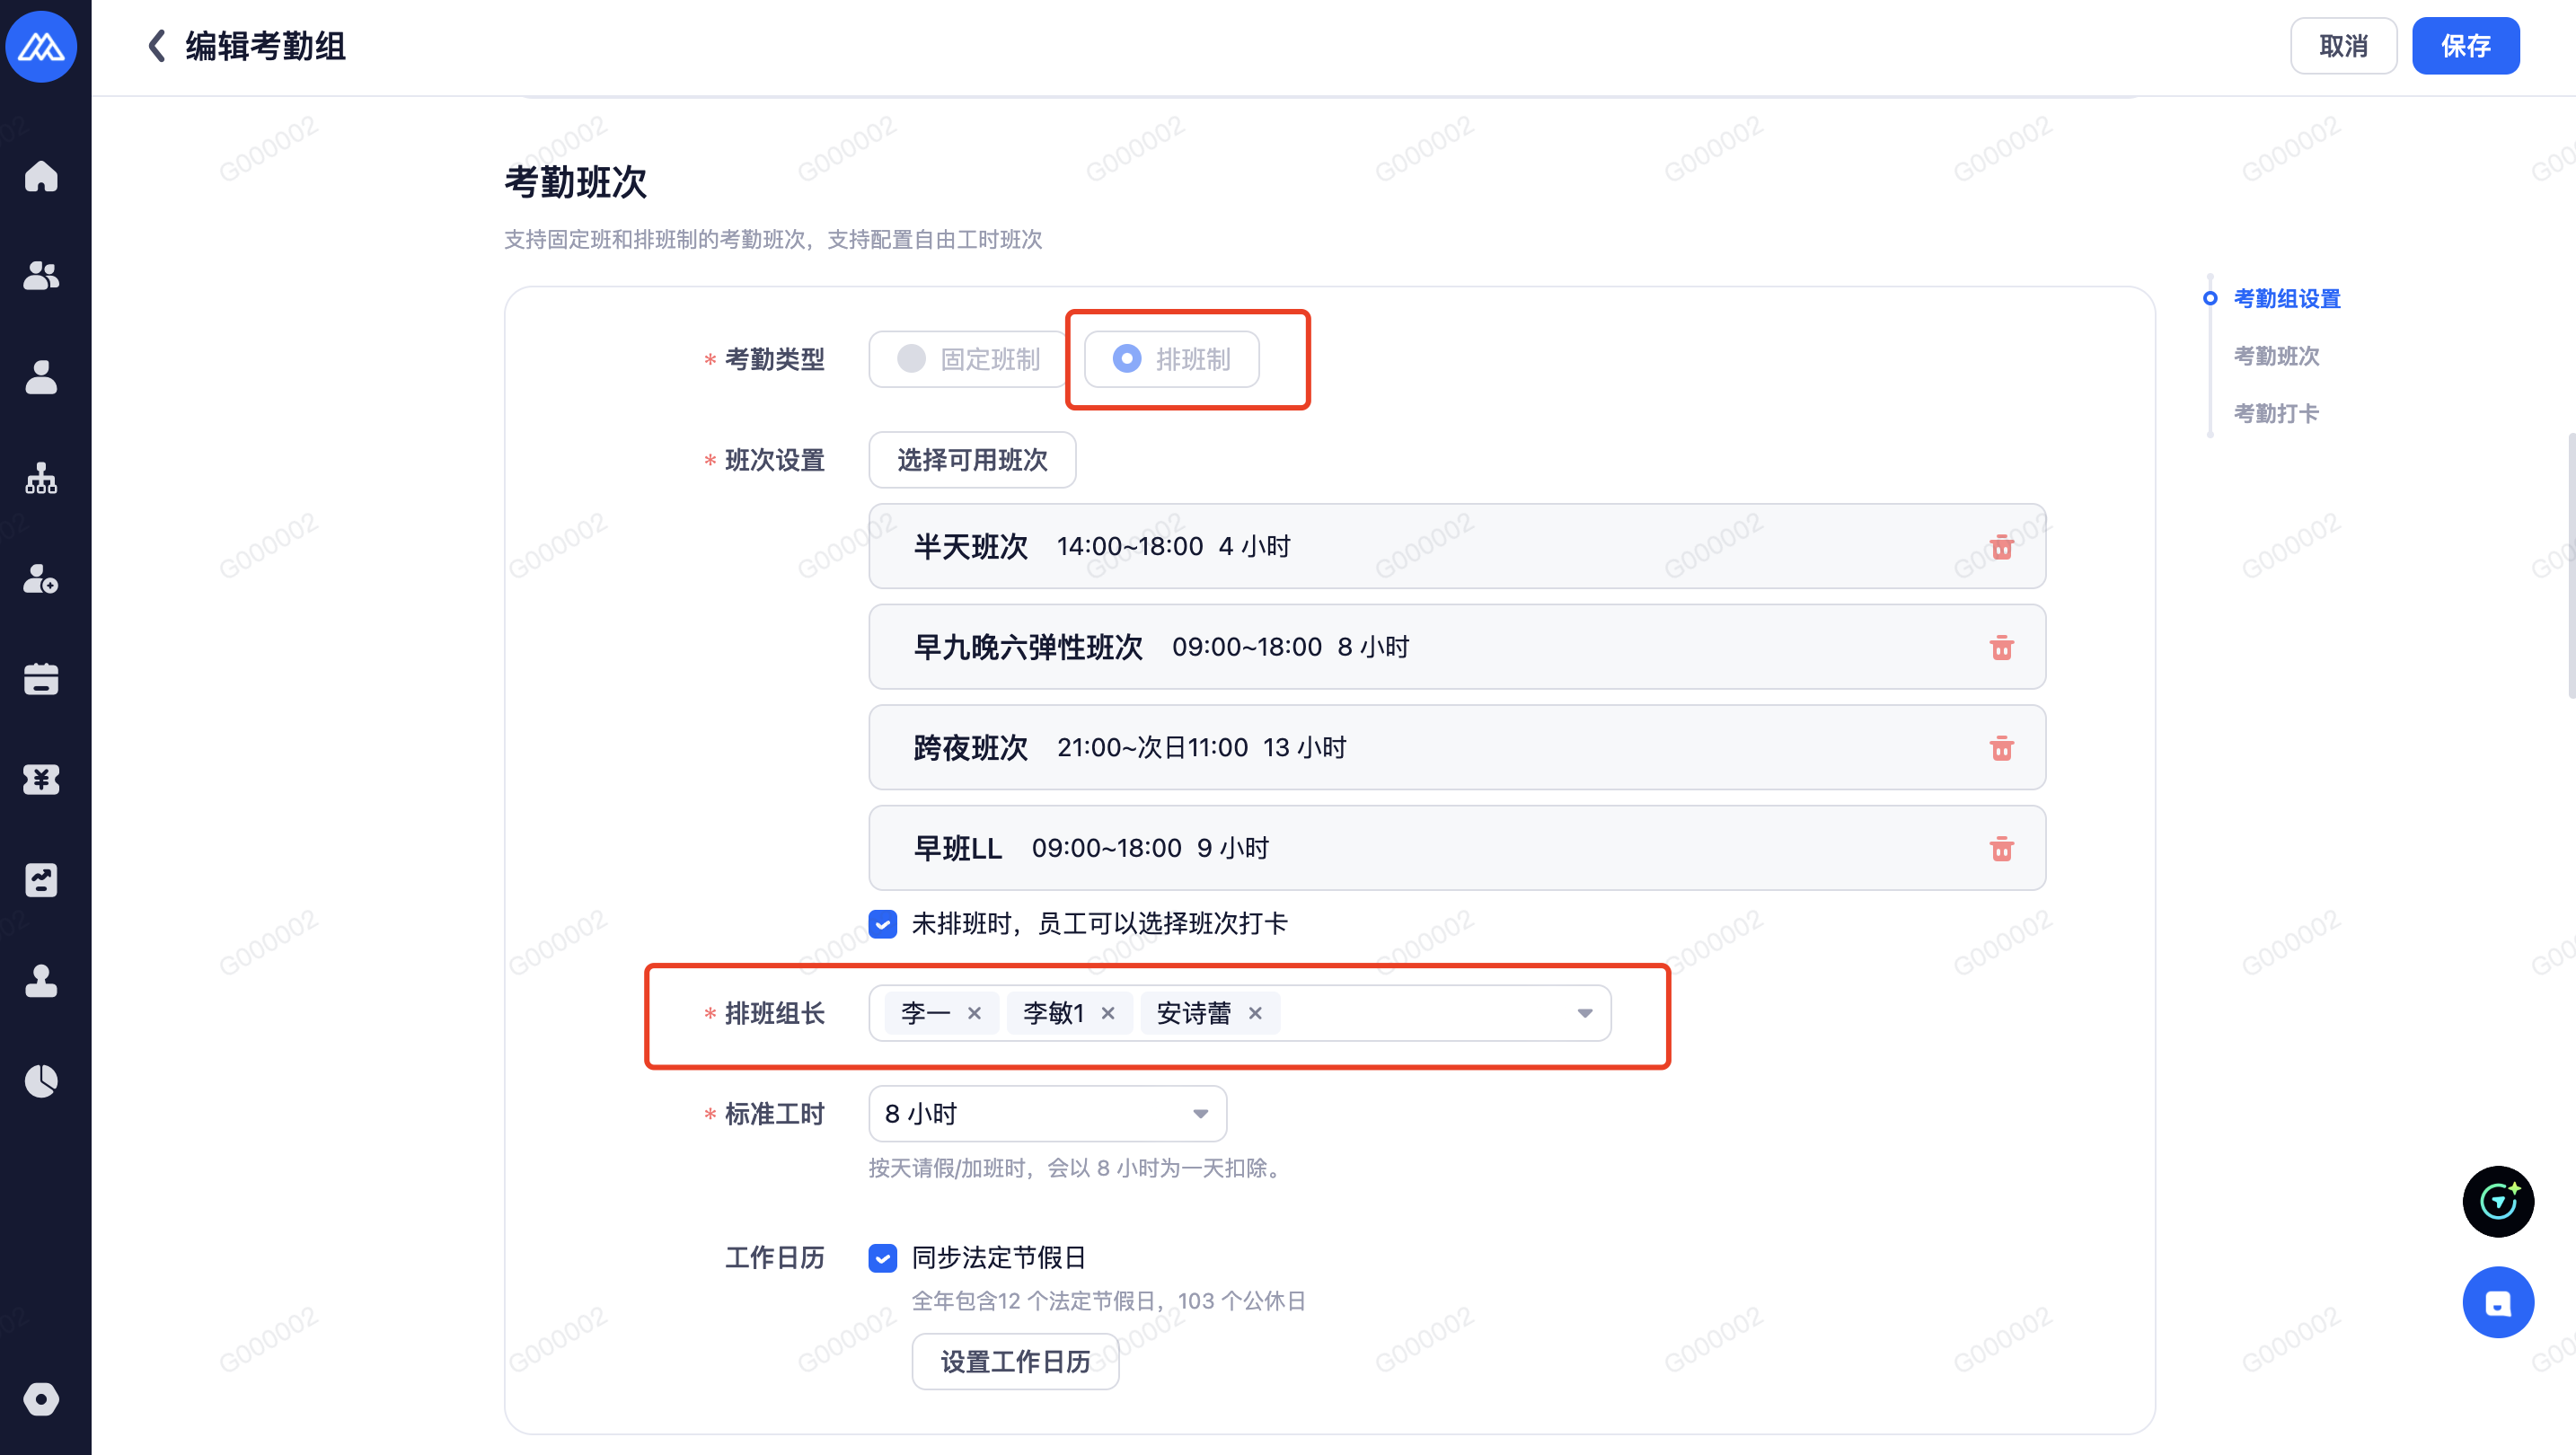
Task: Click 选择可用班次 button
Action: 972,460
